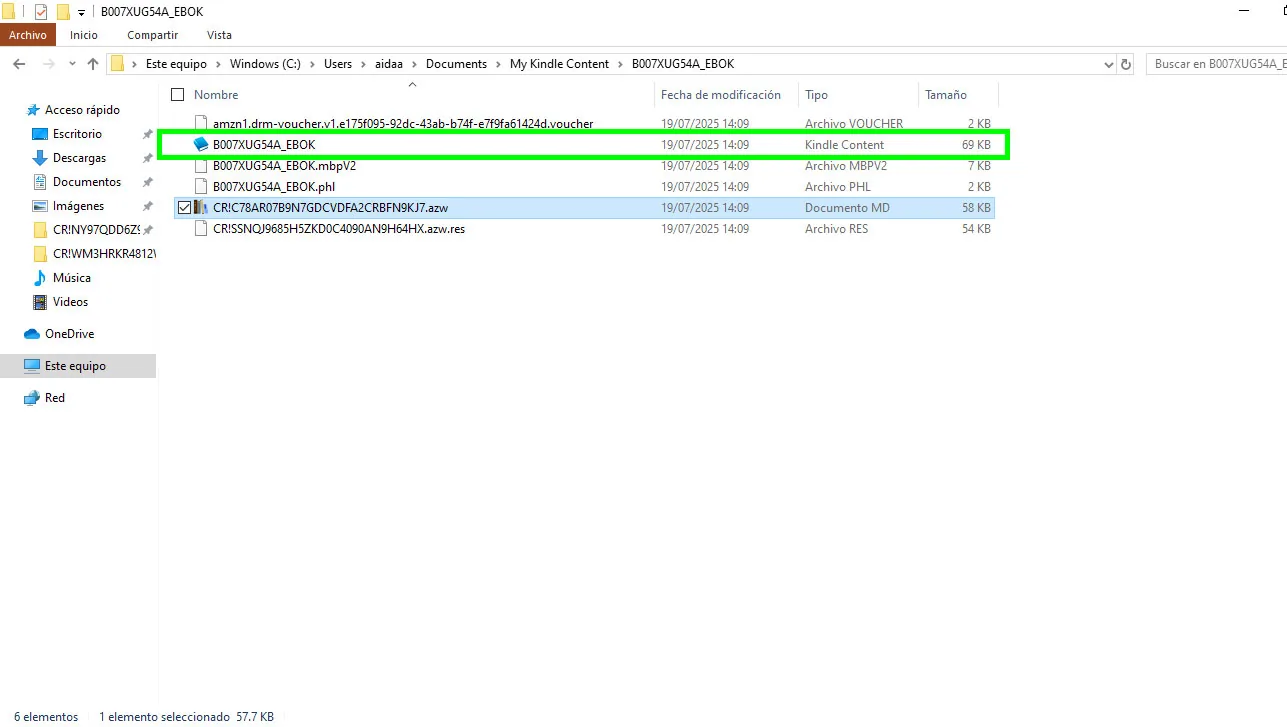The height and width of the screenshot is (727, 1287).
Task: Expand the chevron after Windows (C:) breadcrumb
Action: click(x=312, y=64)
